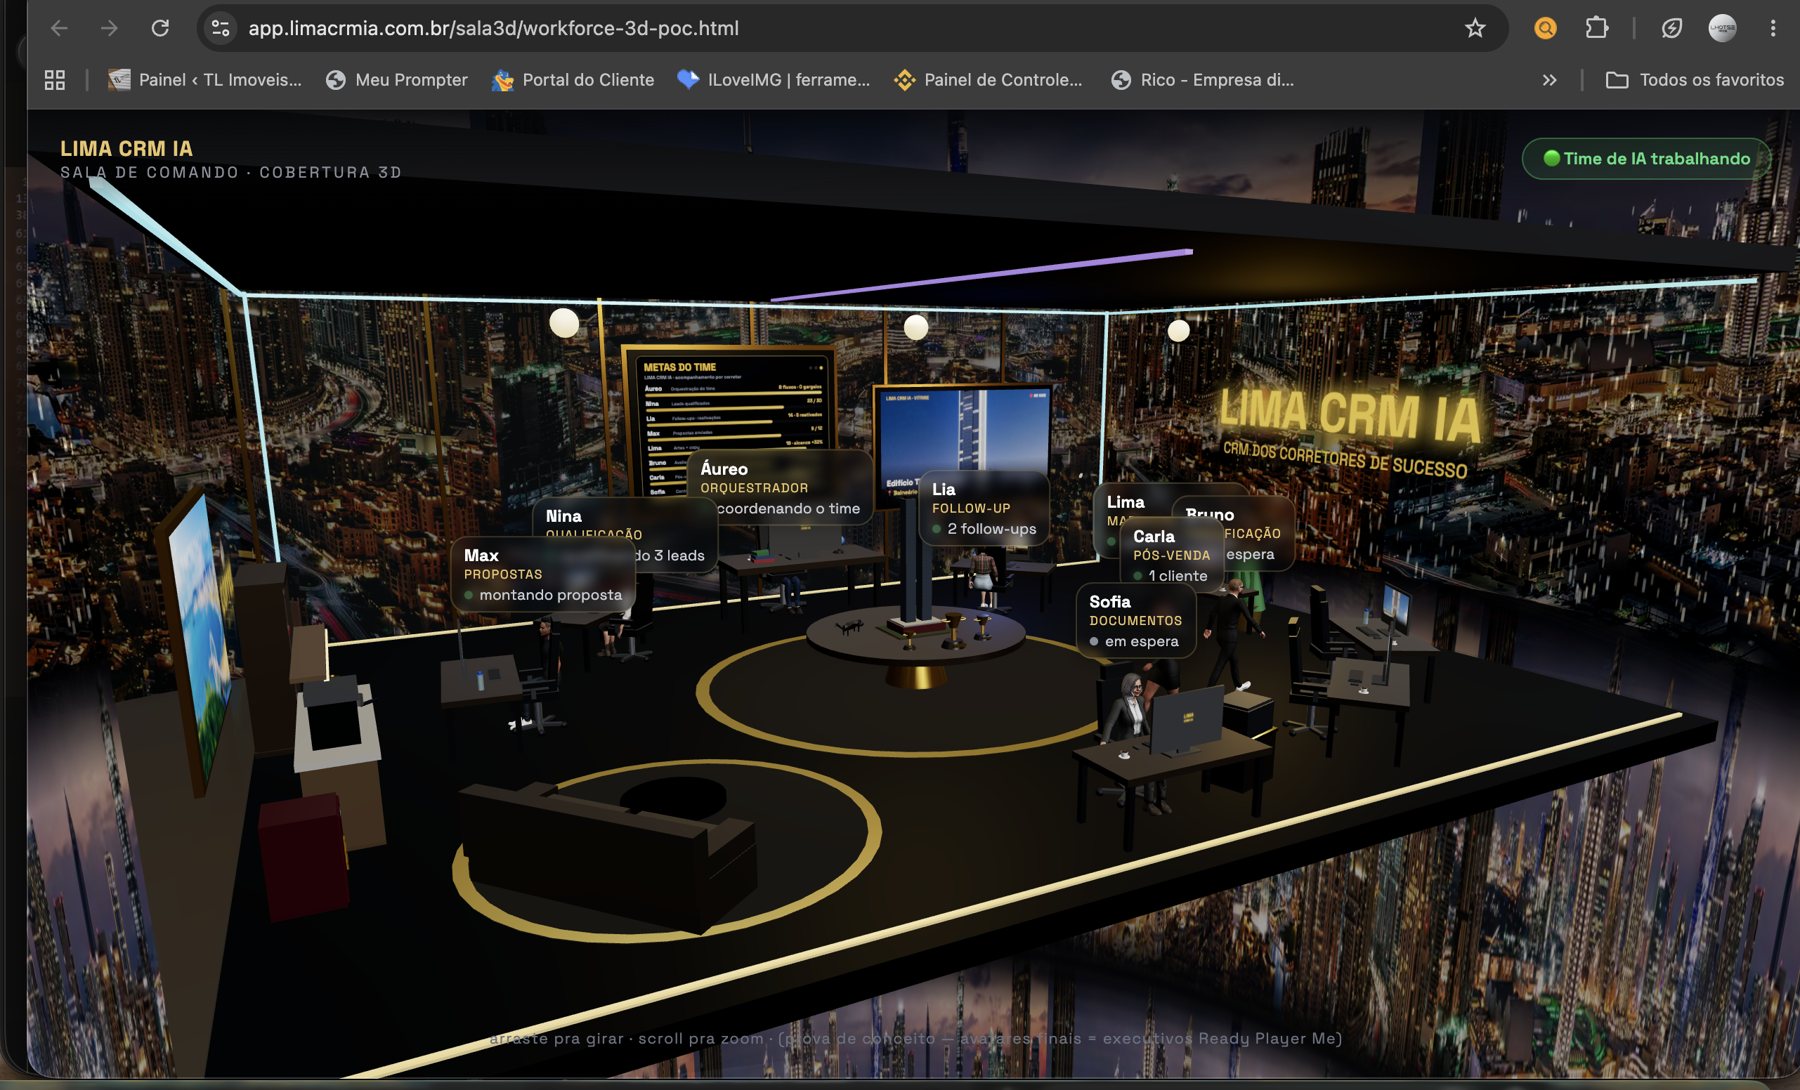
Task: Open Painel de Controle bookmark
Action: pos(988,80)
